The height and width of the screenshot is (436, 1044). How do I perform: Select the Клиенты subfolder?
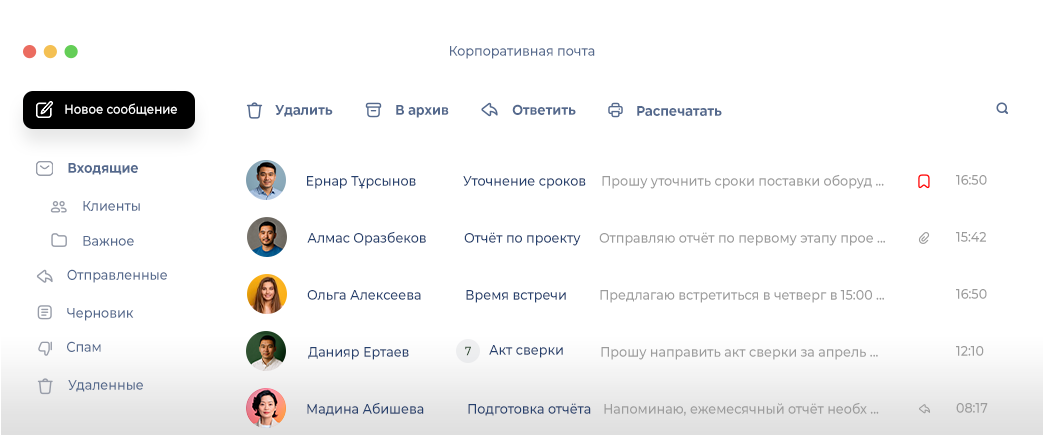(110, 206)
